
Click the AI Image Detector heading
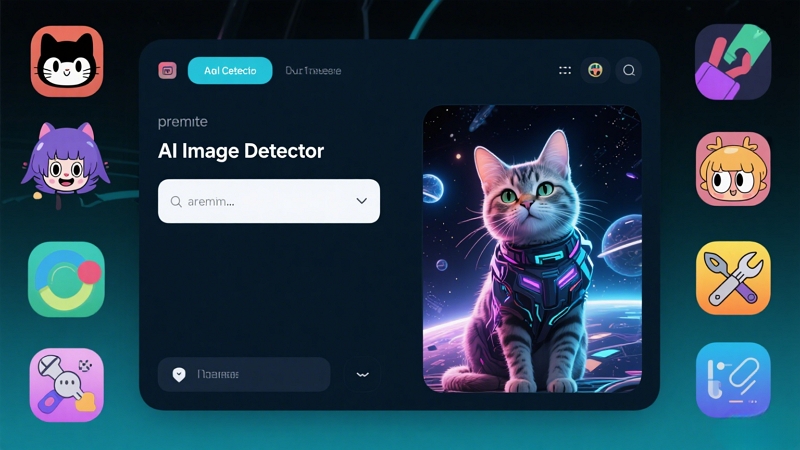[x=241, y=151]
